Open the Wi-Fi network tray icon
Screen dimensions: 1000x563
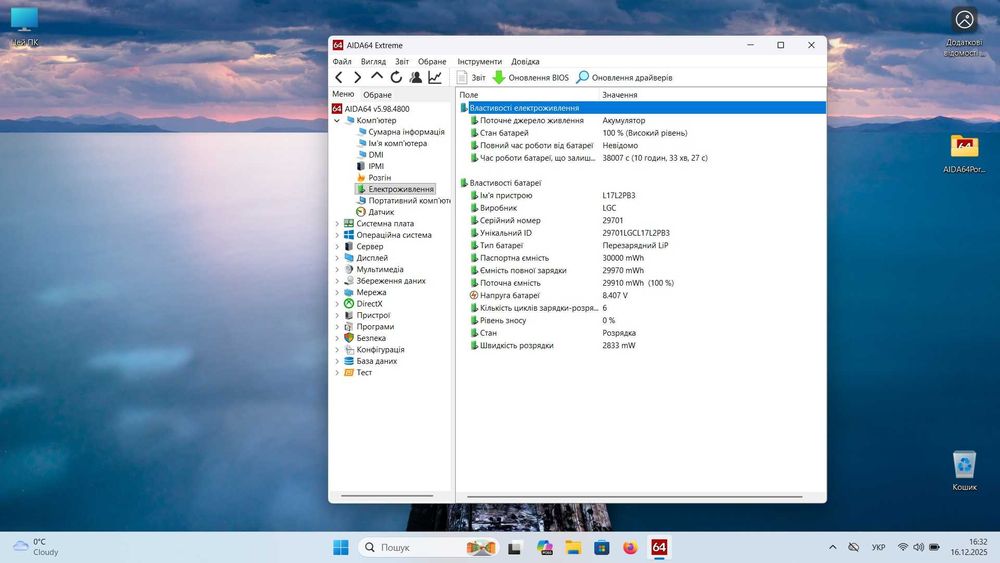pyautogui.click(x=902, y=547)
